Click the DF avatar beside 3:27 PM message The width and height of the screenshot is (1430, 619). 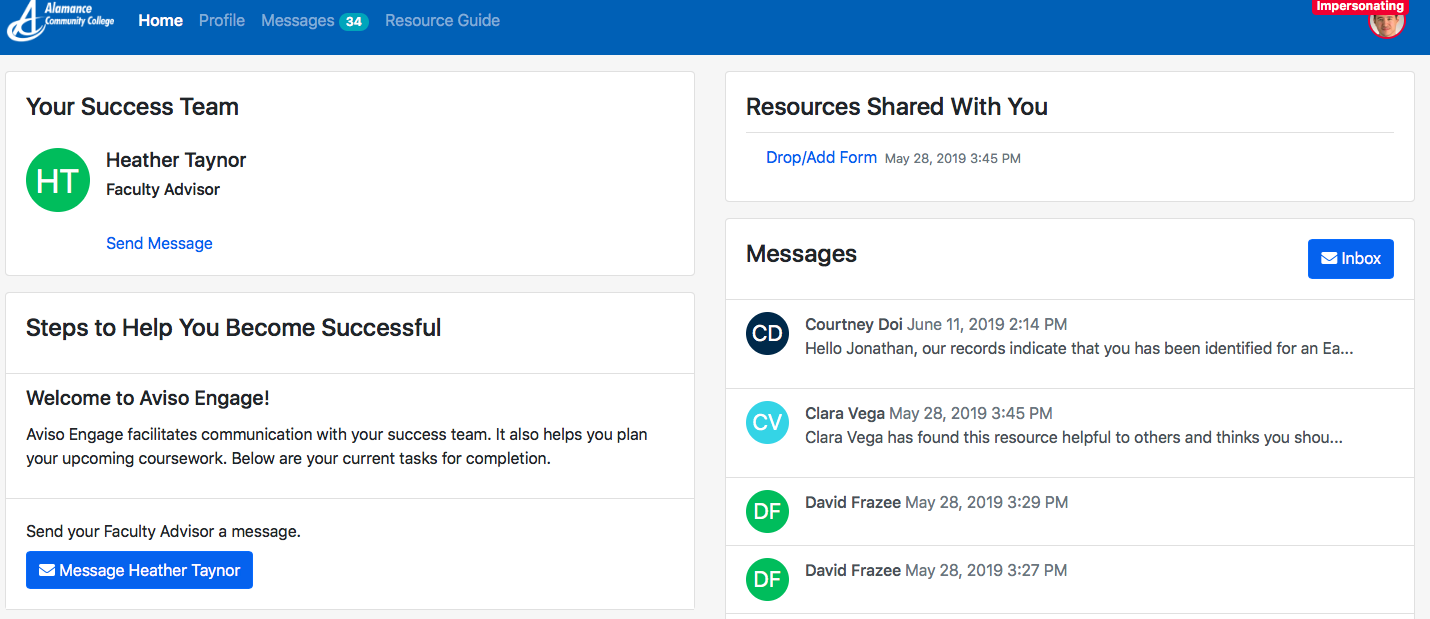pos(768,579)
